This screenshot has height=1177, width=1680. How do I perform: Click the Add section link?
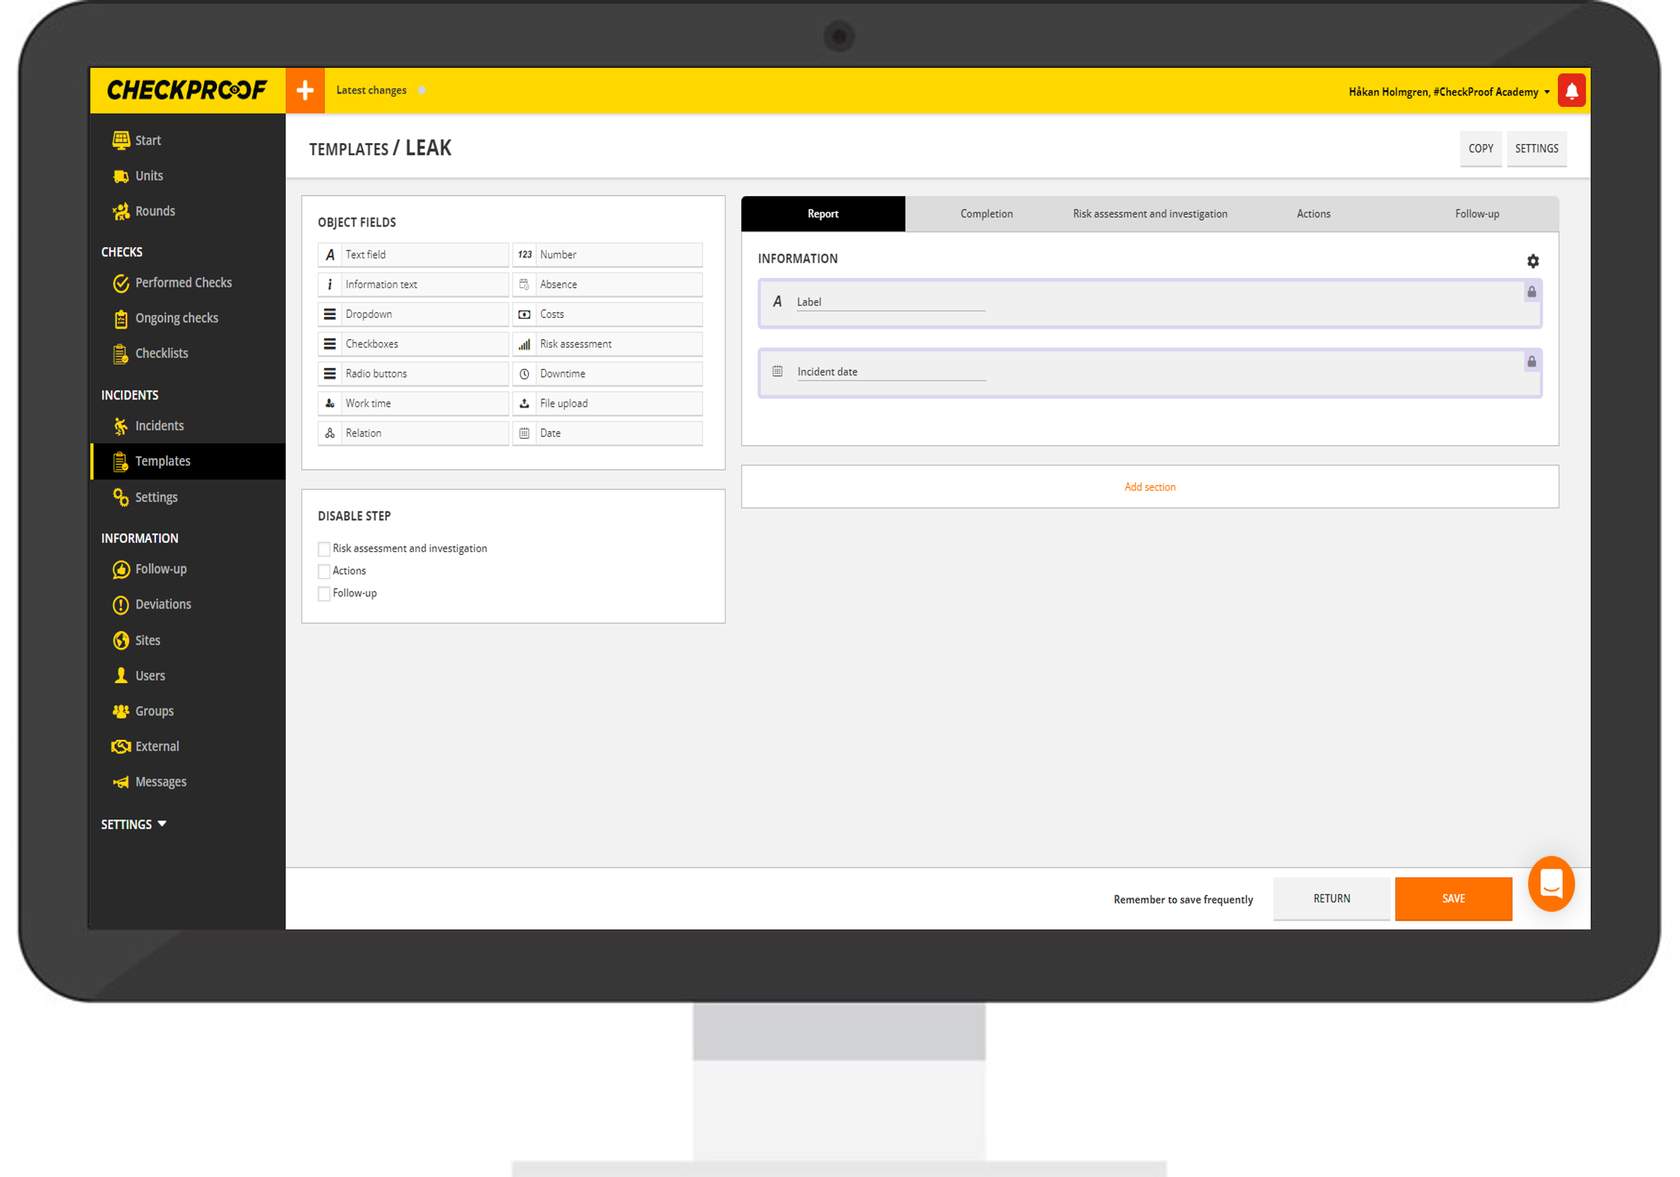[1149, 487]
